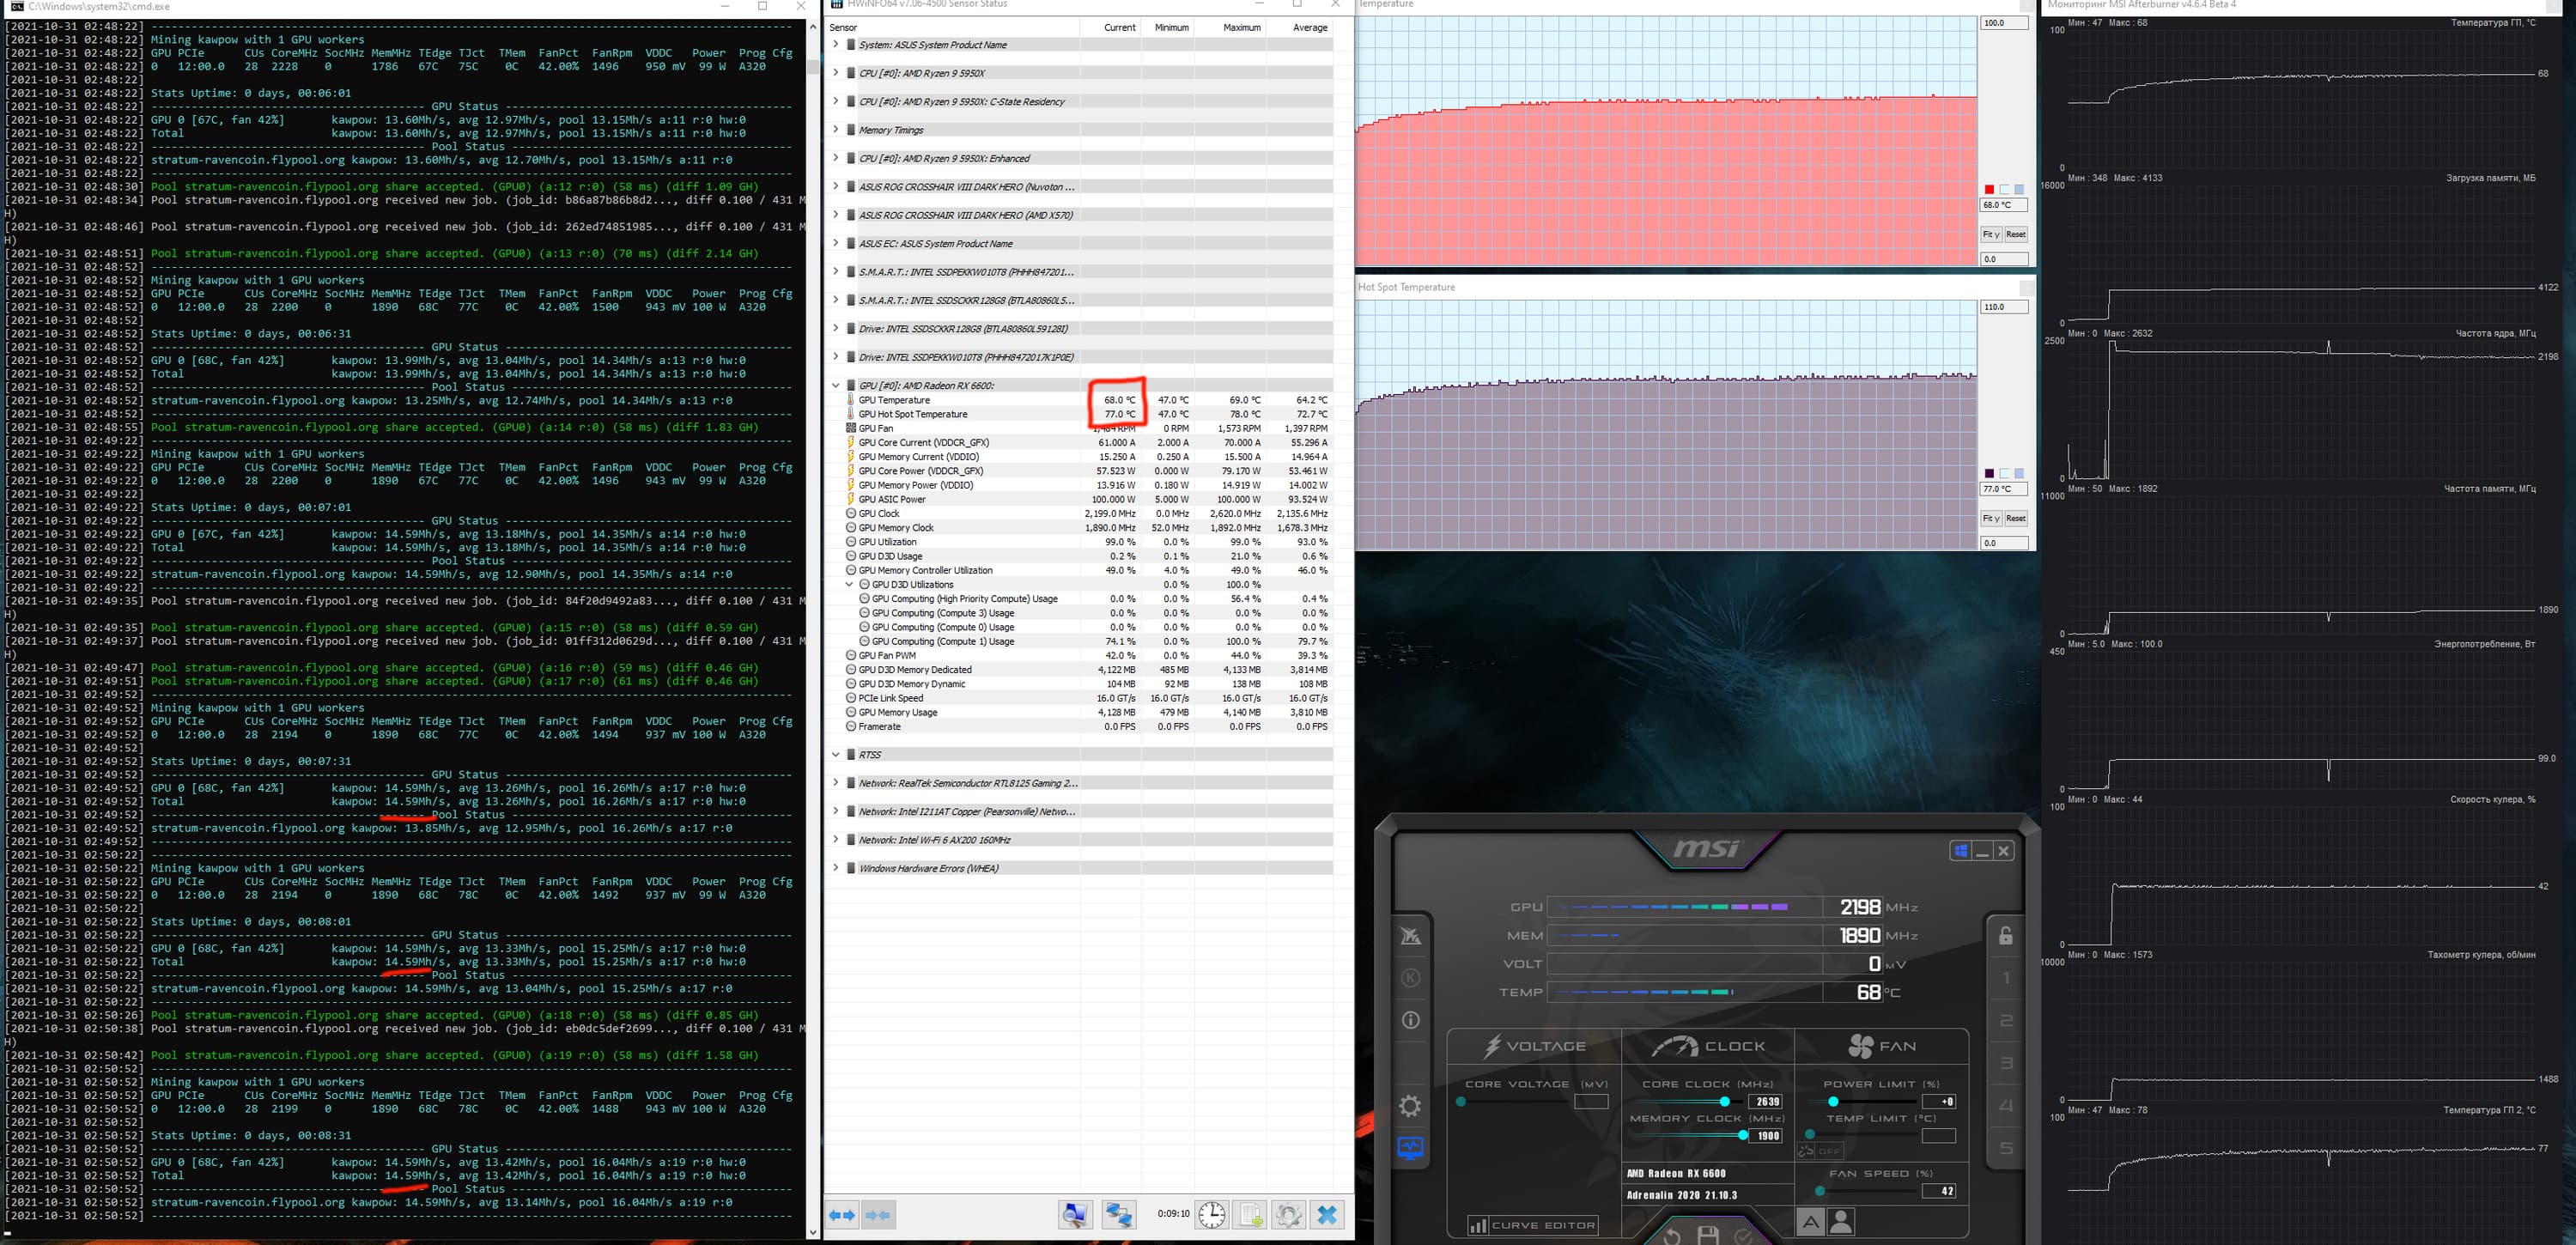
Task: Click the Afterburner information icon
Action: tap(1411, 1020)
